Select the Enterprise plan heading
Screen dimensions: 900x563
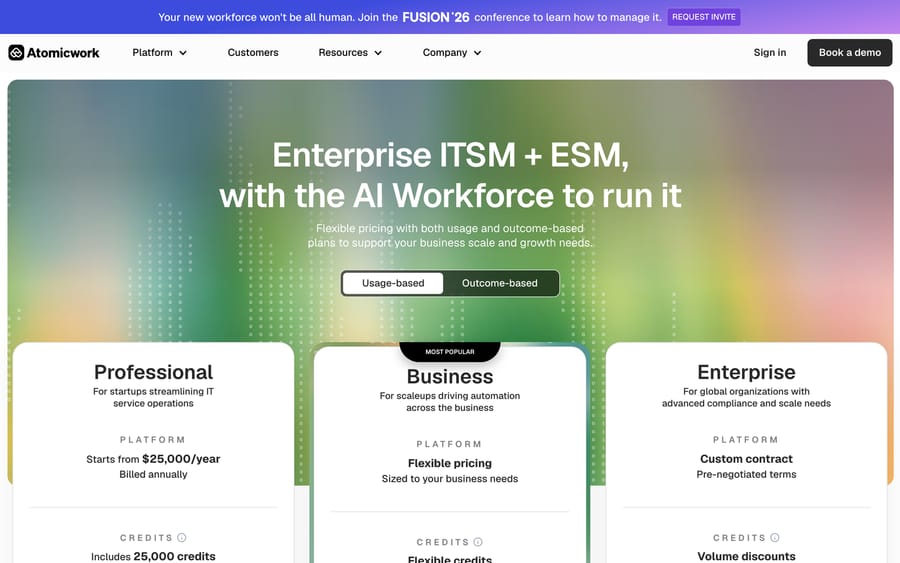click(x=746, y=372)
